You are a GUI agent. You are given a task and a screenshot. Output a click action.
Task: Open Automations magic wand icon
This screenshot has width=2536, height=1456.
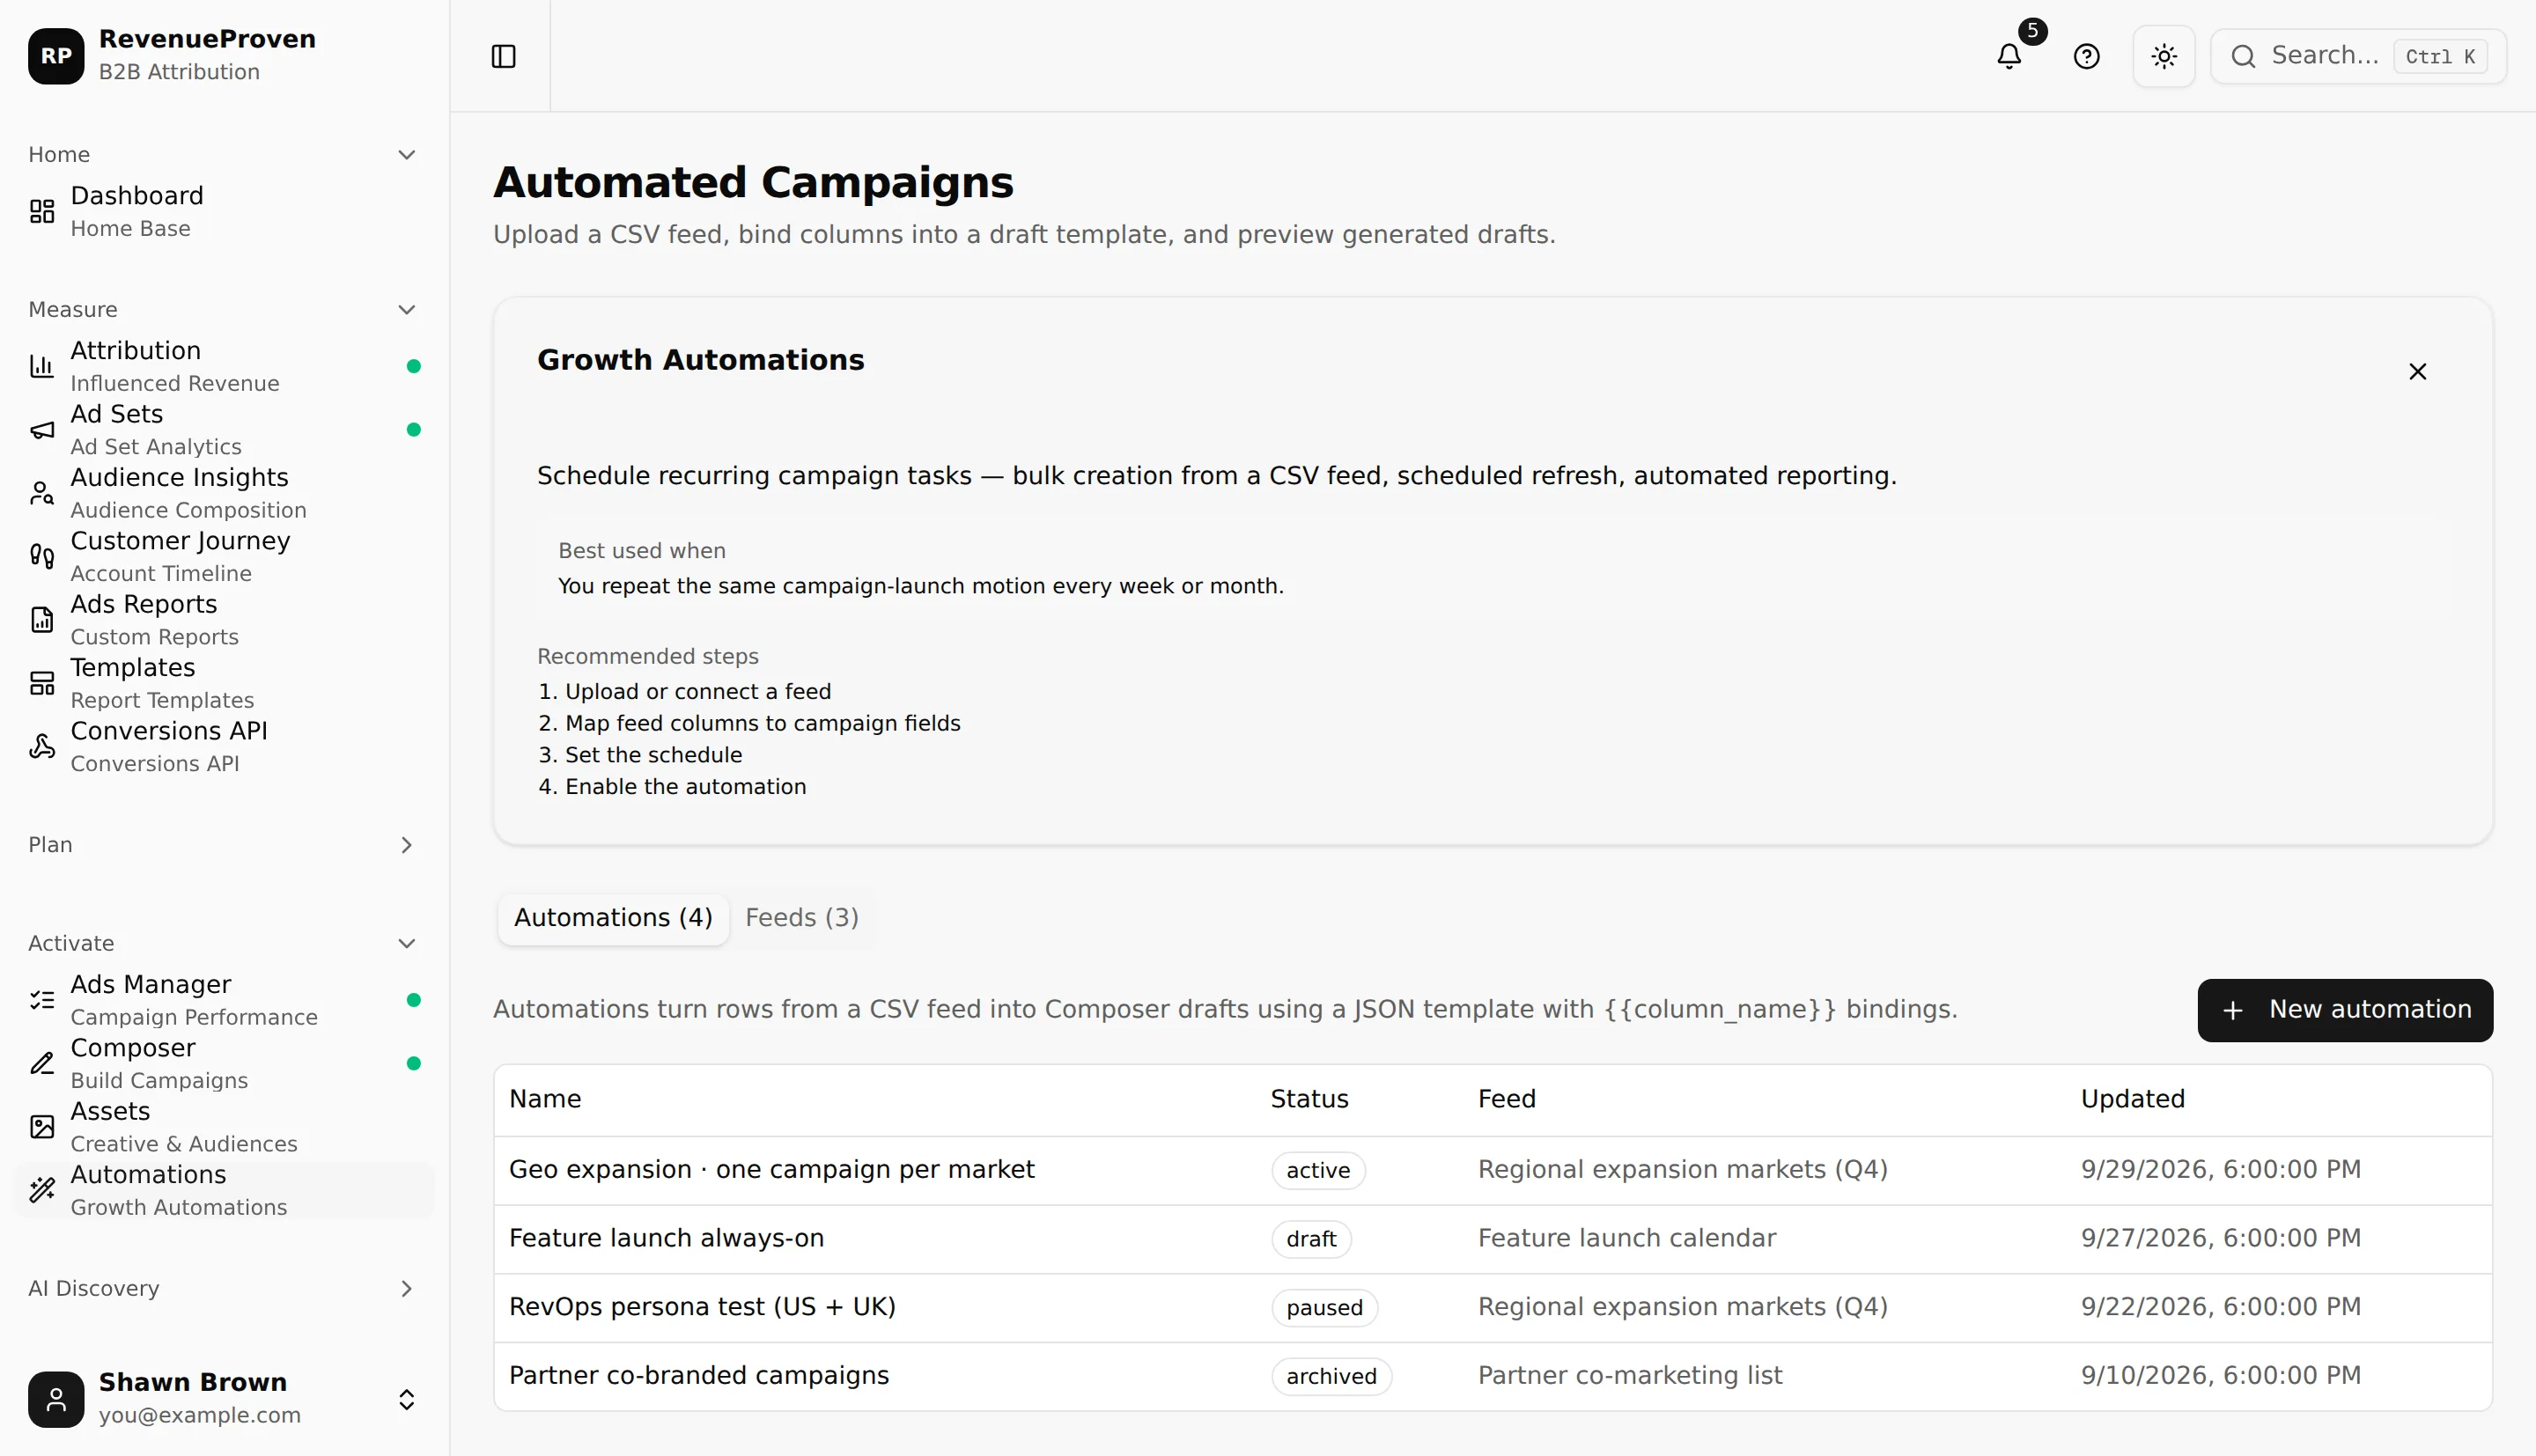(x=42, y=1190)
